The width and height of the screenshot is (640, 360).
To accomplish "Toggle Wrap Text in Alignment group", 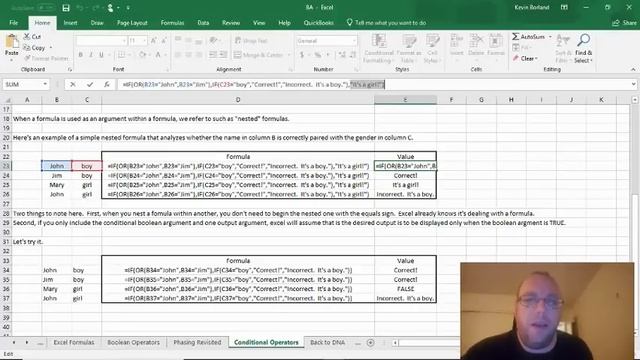I will tap(251, 41).
